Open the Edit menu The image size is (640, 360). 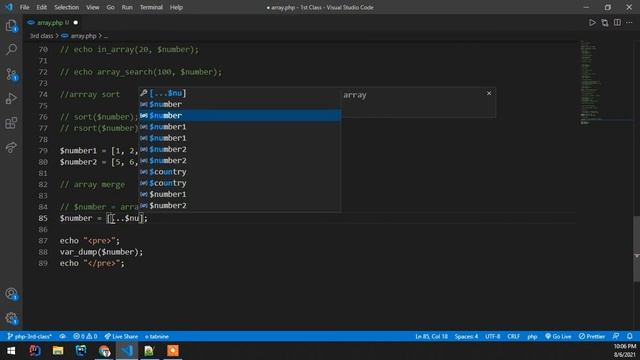tap(42, 7)
